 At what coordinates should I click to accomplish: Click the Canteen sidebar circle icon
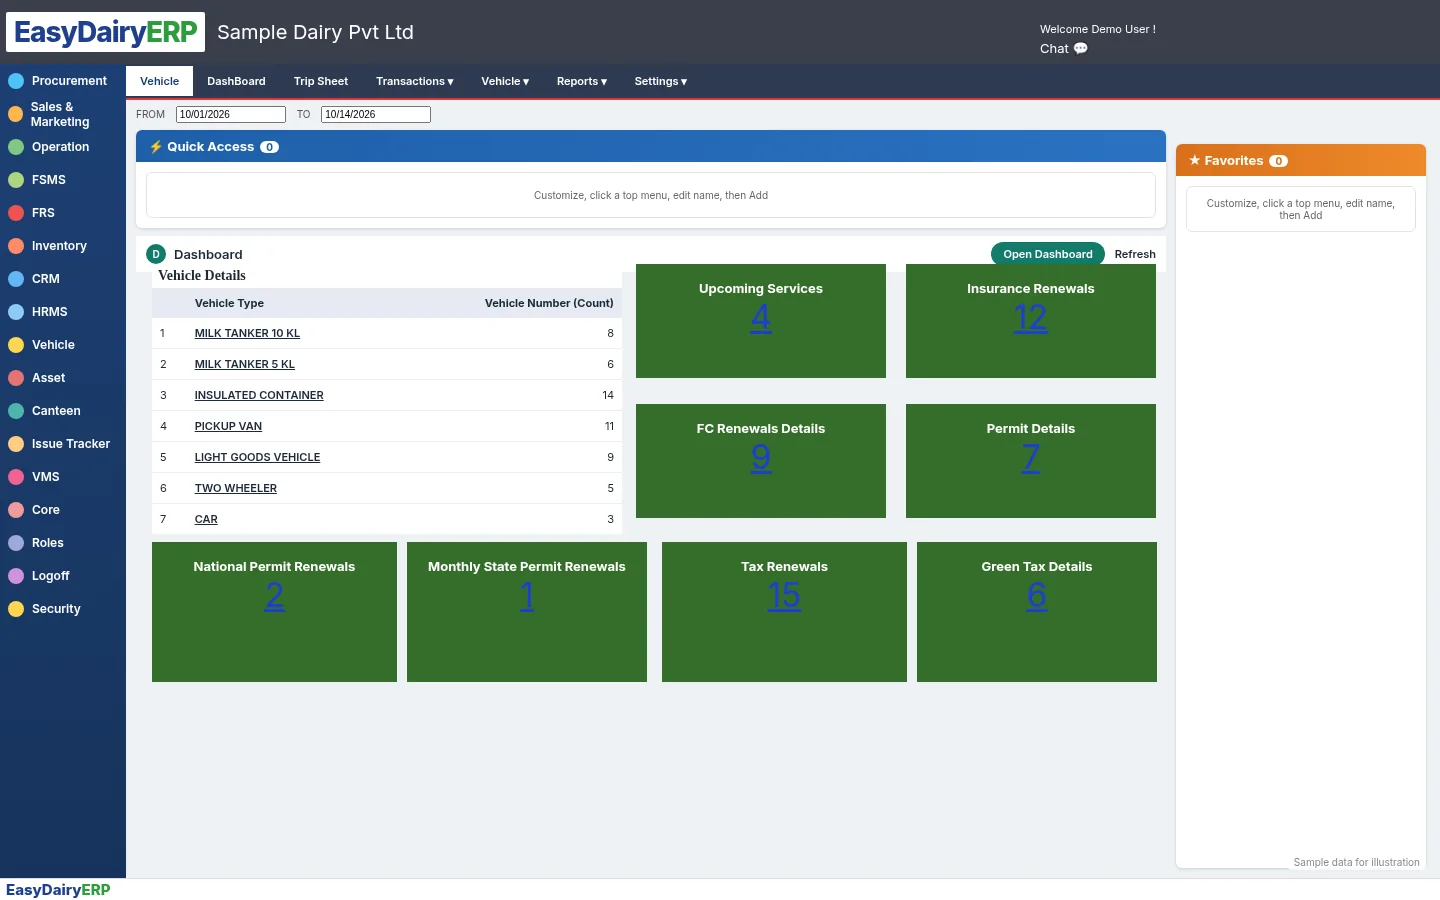point(16,411)
